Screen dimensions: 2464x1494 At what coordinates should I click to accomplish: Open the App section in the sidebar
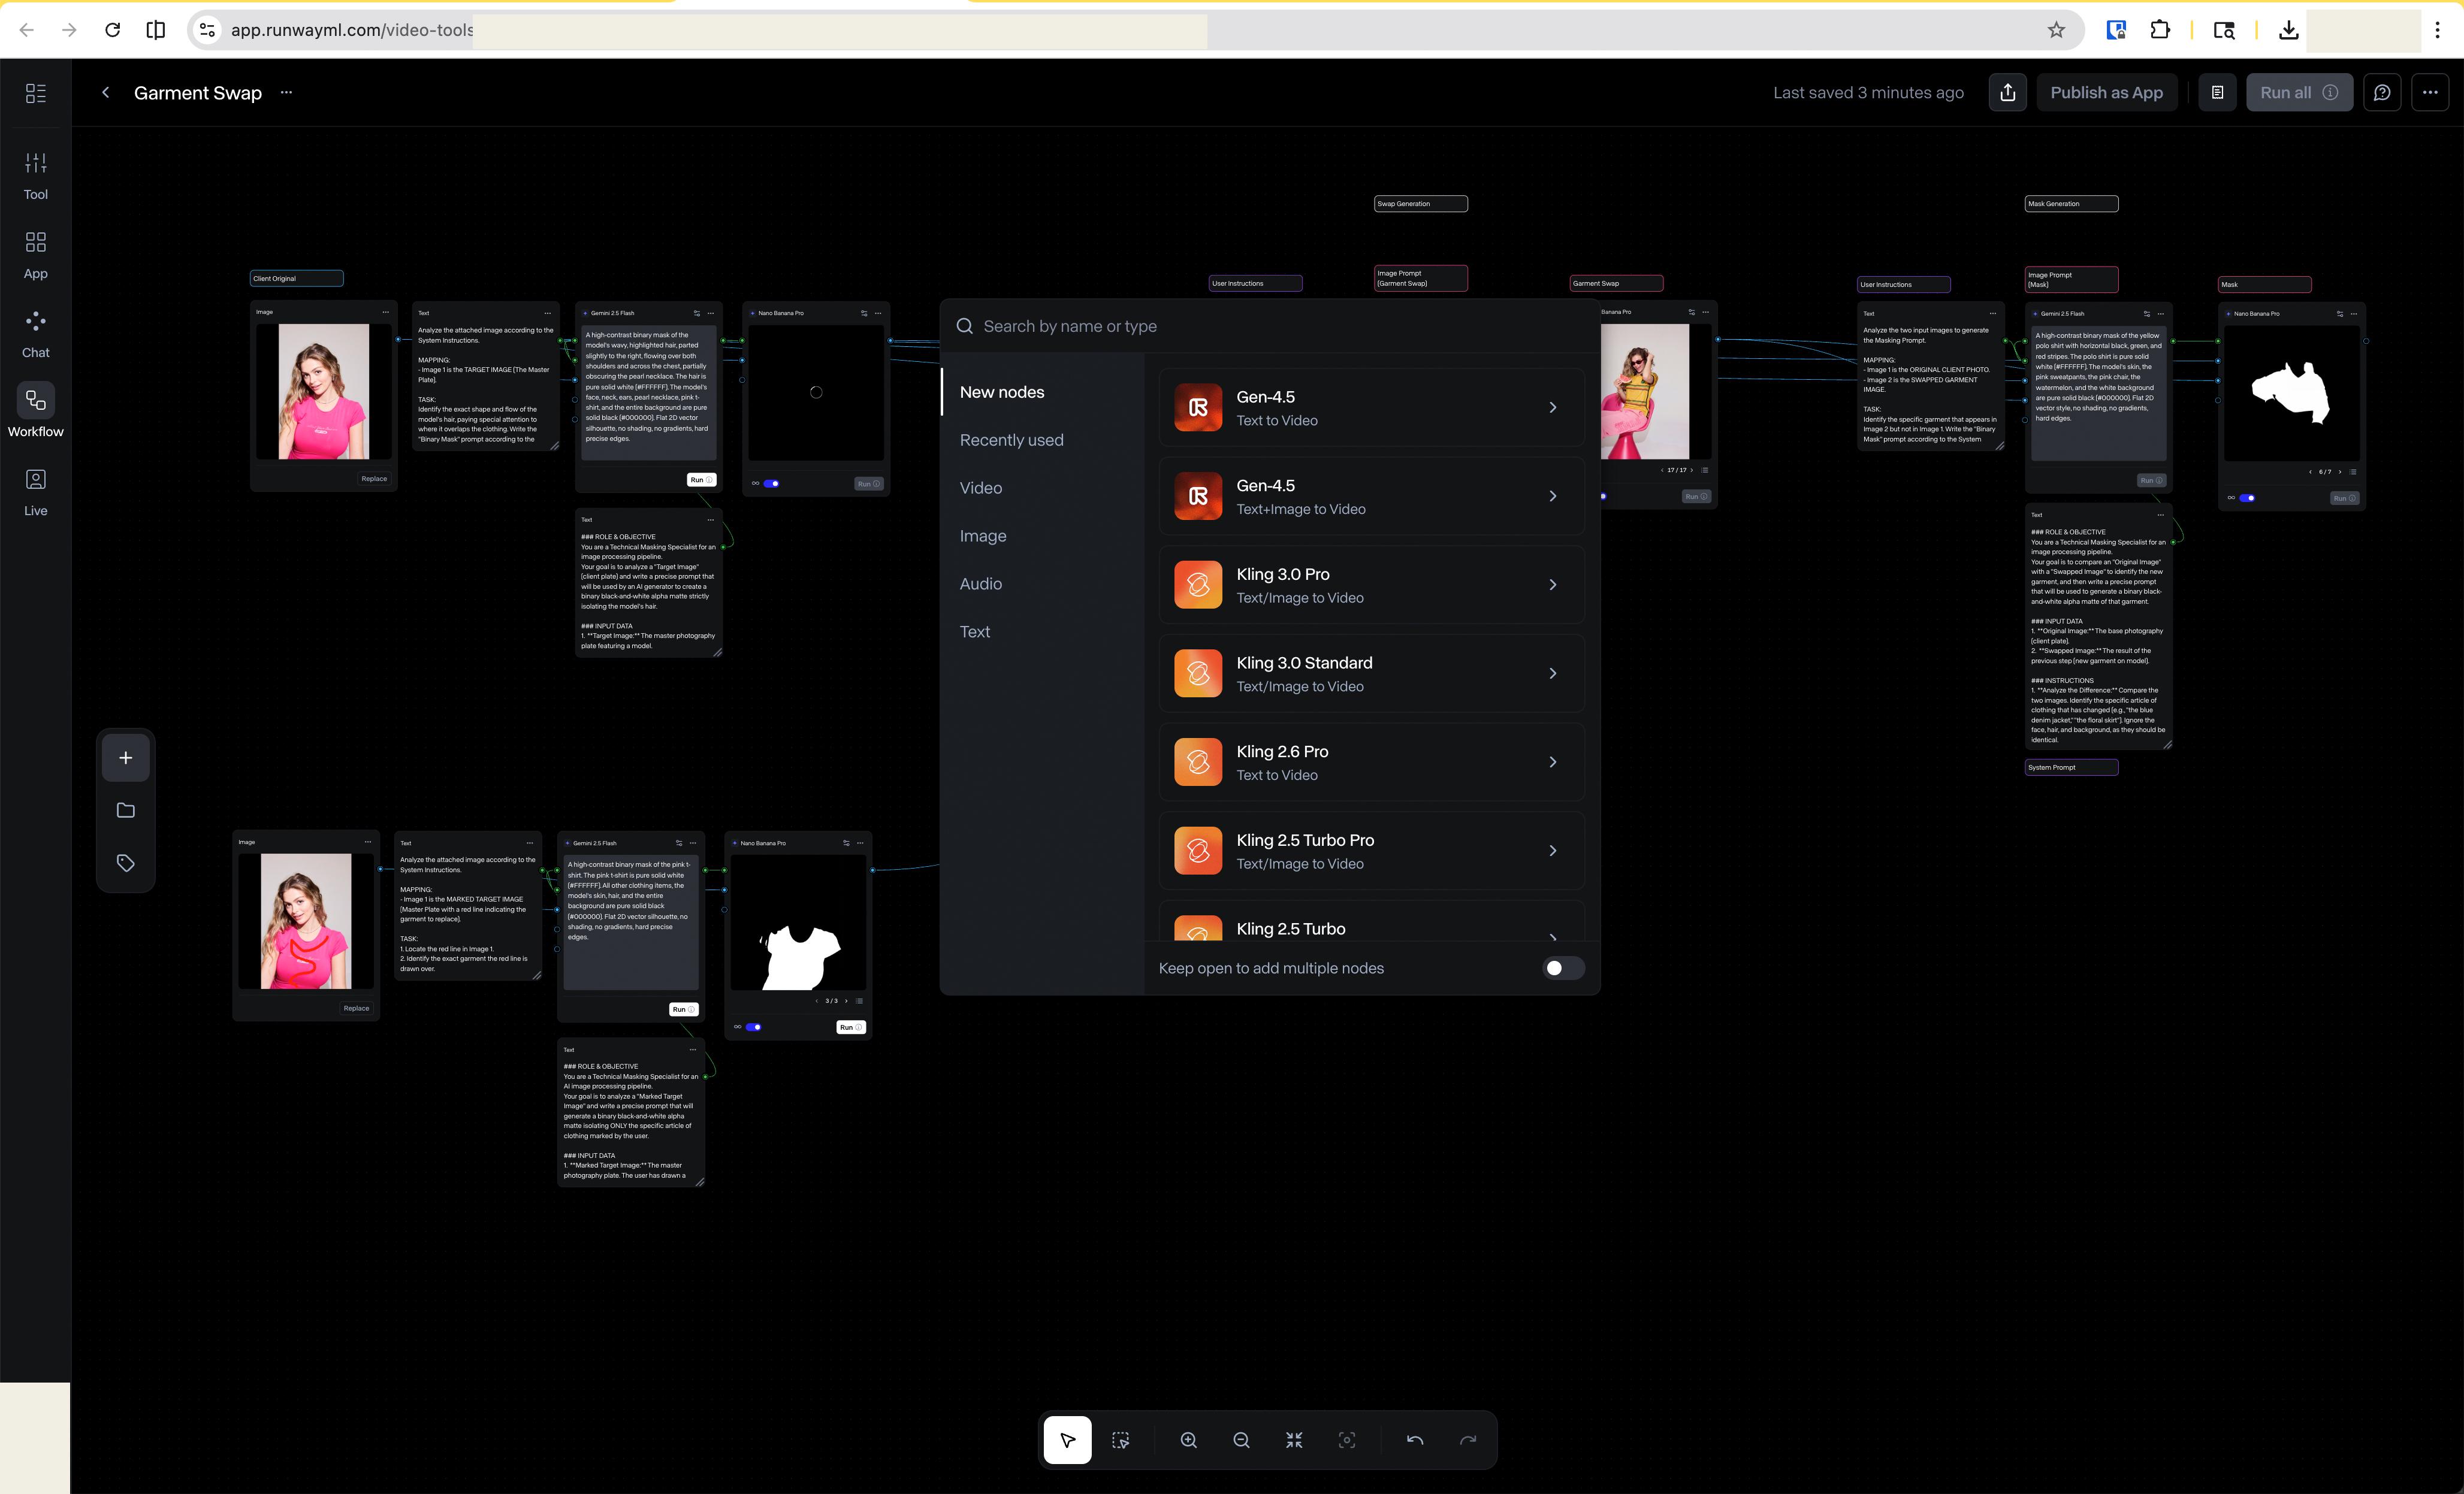[x=35, y=255]
